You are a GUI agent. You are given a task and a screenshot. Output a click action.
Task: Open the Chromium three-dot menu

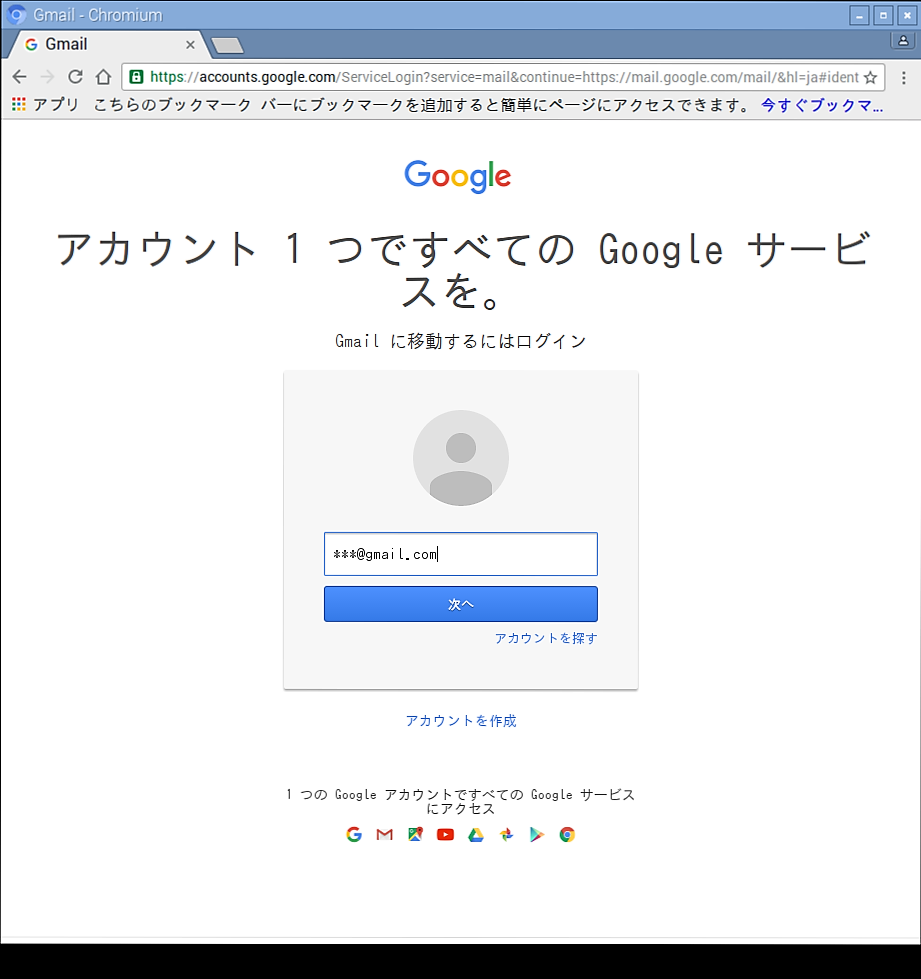coord(904,77)
